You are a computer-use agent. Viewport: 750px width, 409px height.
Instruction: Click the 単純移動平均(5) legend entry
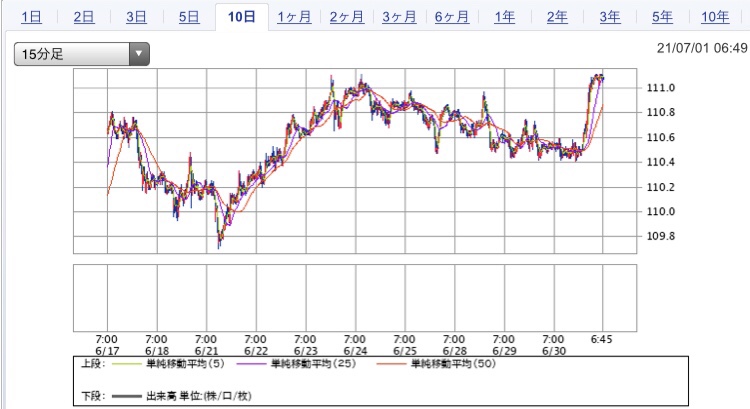pyautogui.click(x=185, y=364)
